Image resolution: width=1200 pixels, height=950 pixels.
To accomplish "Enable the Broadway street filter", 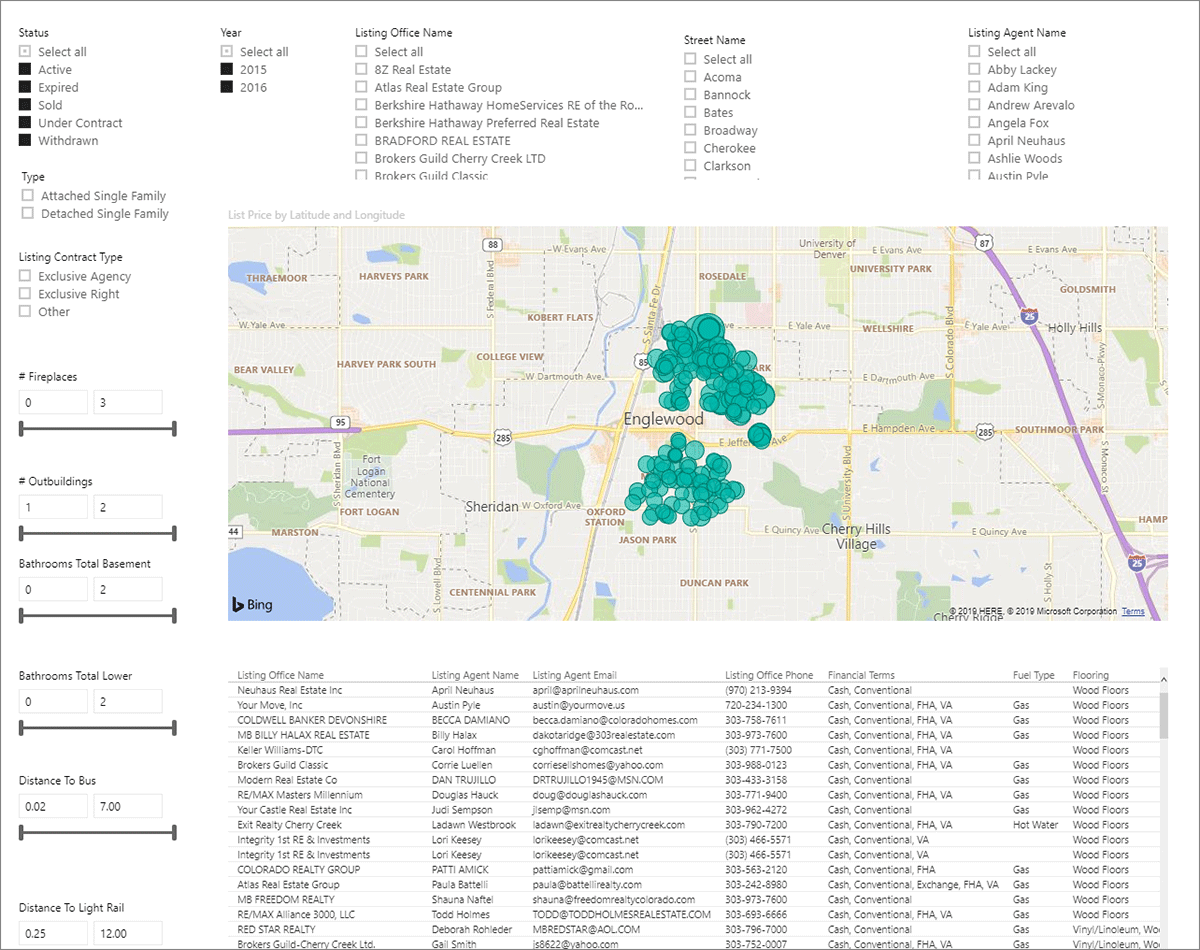I will point(691,131).
